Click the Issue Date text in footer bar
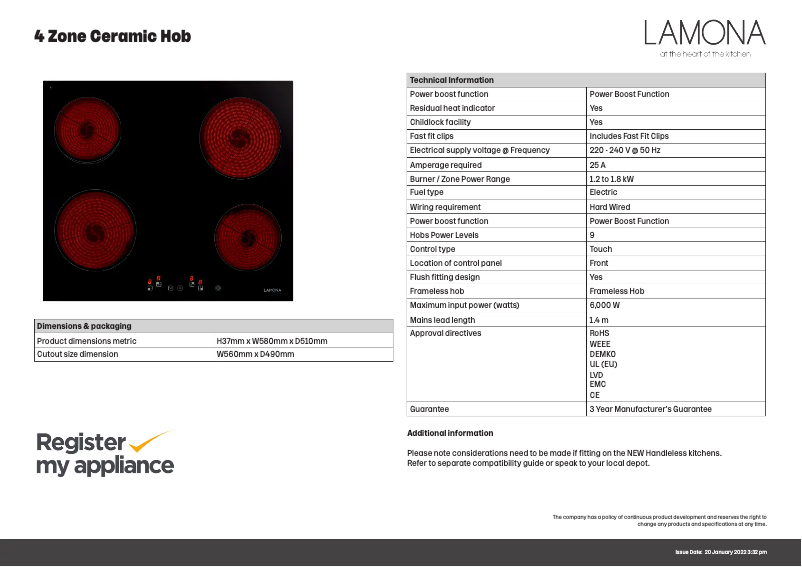This screenshot has height=567, width=802. click(x=721, y=552)
